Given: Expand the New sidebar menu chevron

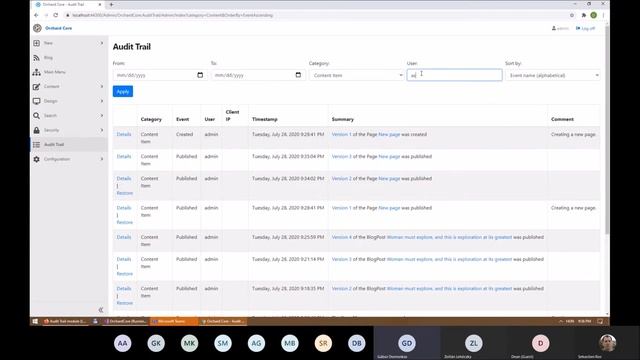Looking at the screenshot, I should [102, 43].
